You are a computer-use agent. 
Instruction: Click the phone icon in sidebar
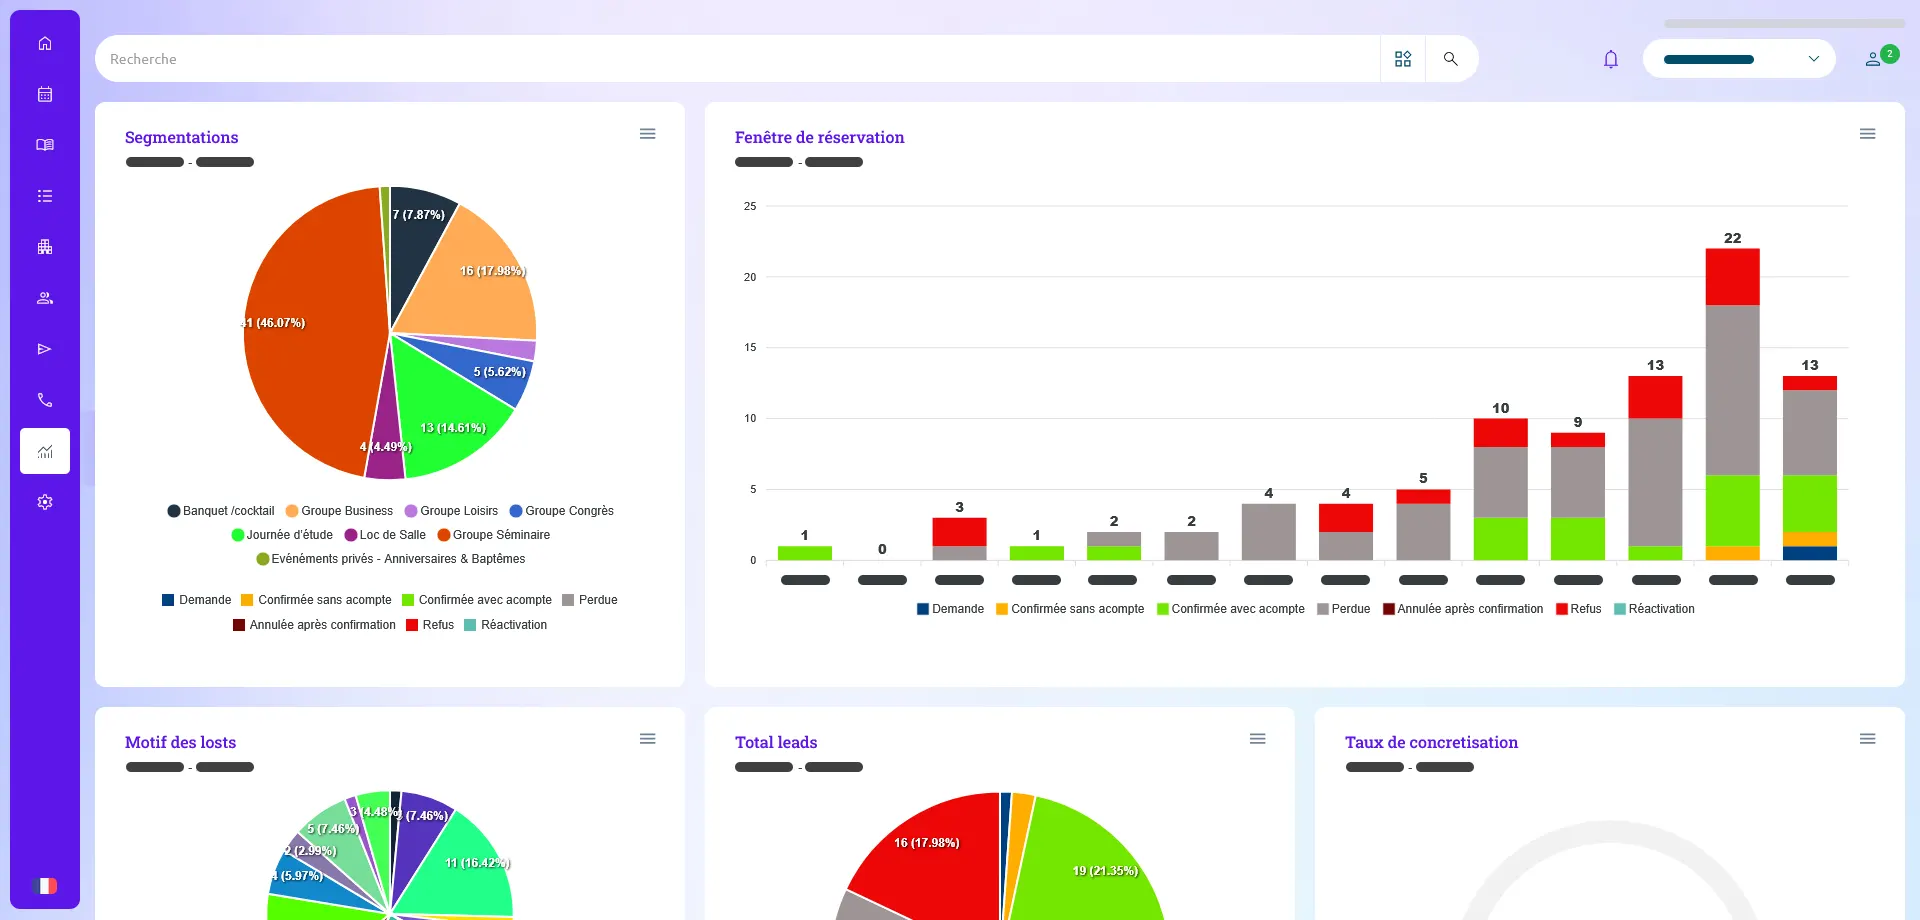(45, 400)
